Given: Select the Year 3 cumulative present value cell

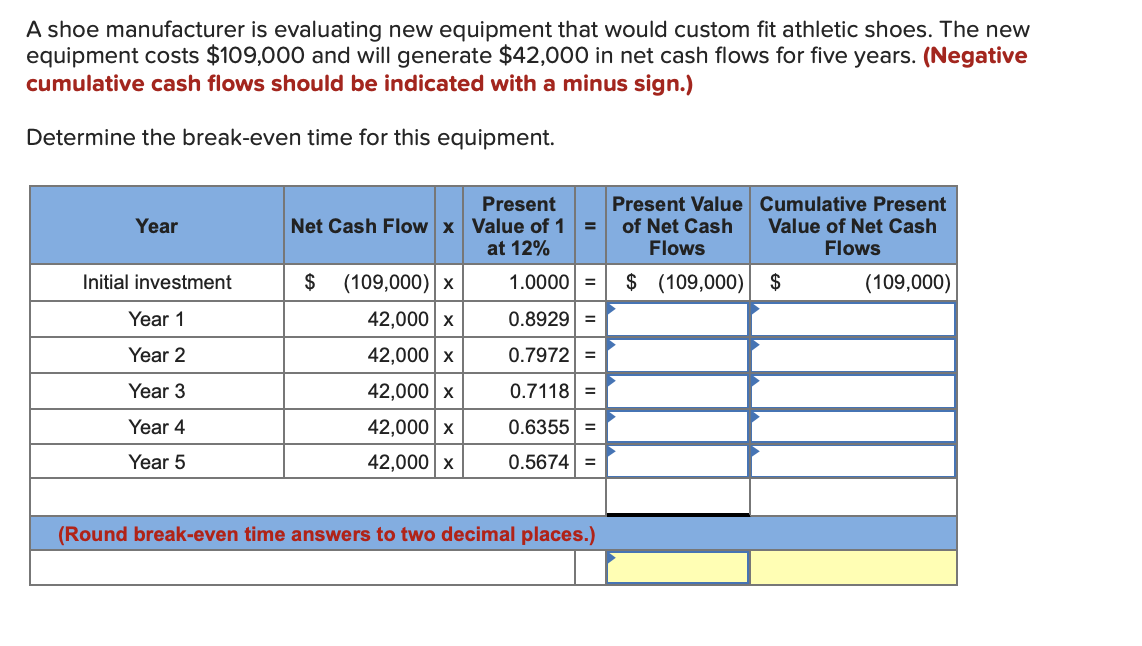Looking at the screenshot, I should 852,390.
